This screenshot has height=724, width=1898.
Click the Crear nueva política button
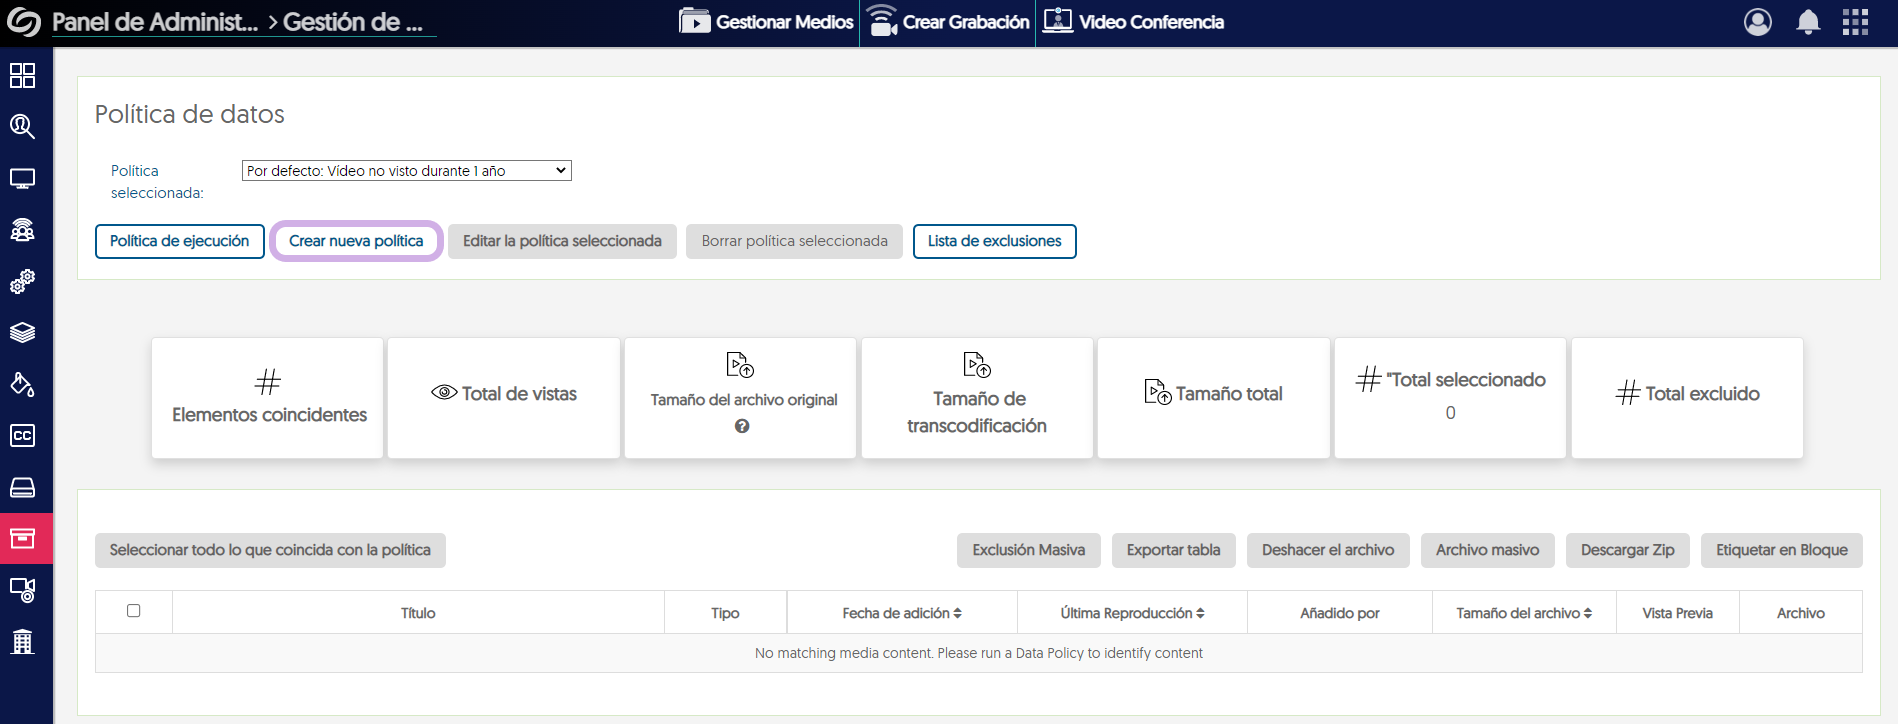(x=356, y=241)
